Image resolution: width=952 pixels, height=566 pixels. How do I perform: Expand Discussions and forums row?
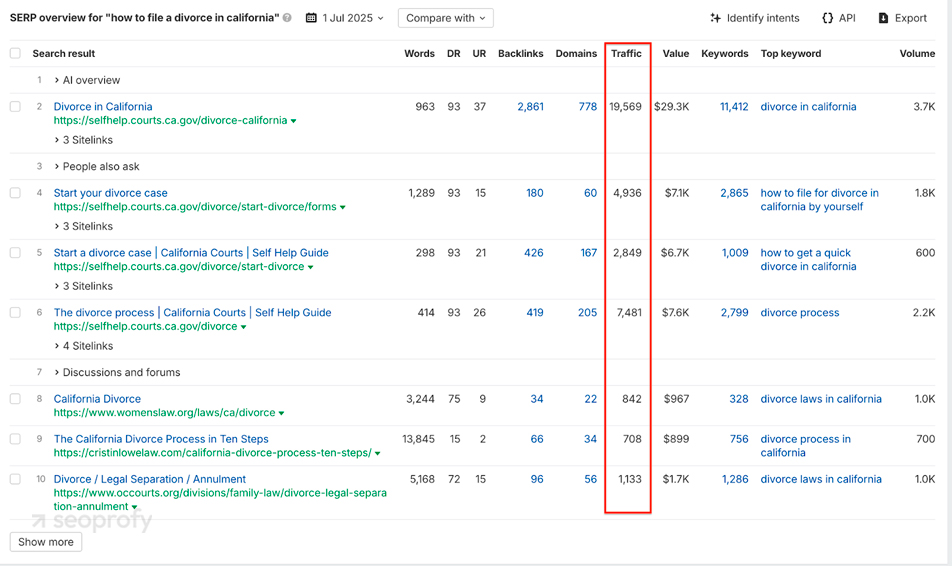click(x=117, y=372)
